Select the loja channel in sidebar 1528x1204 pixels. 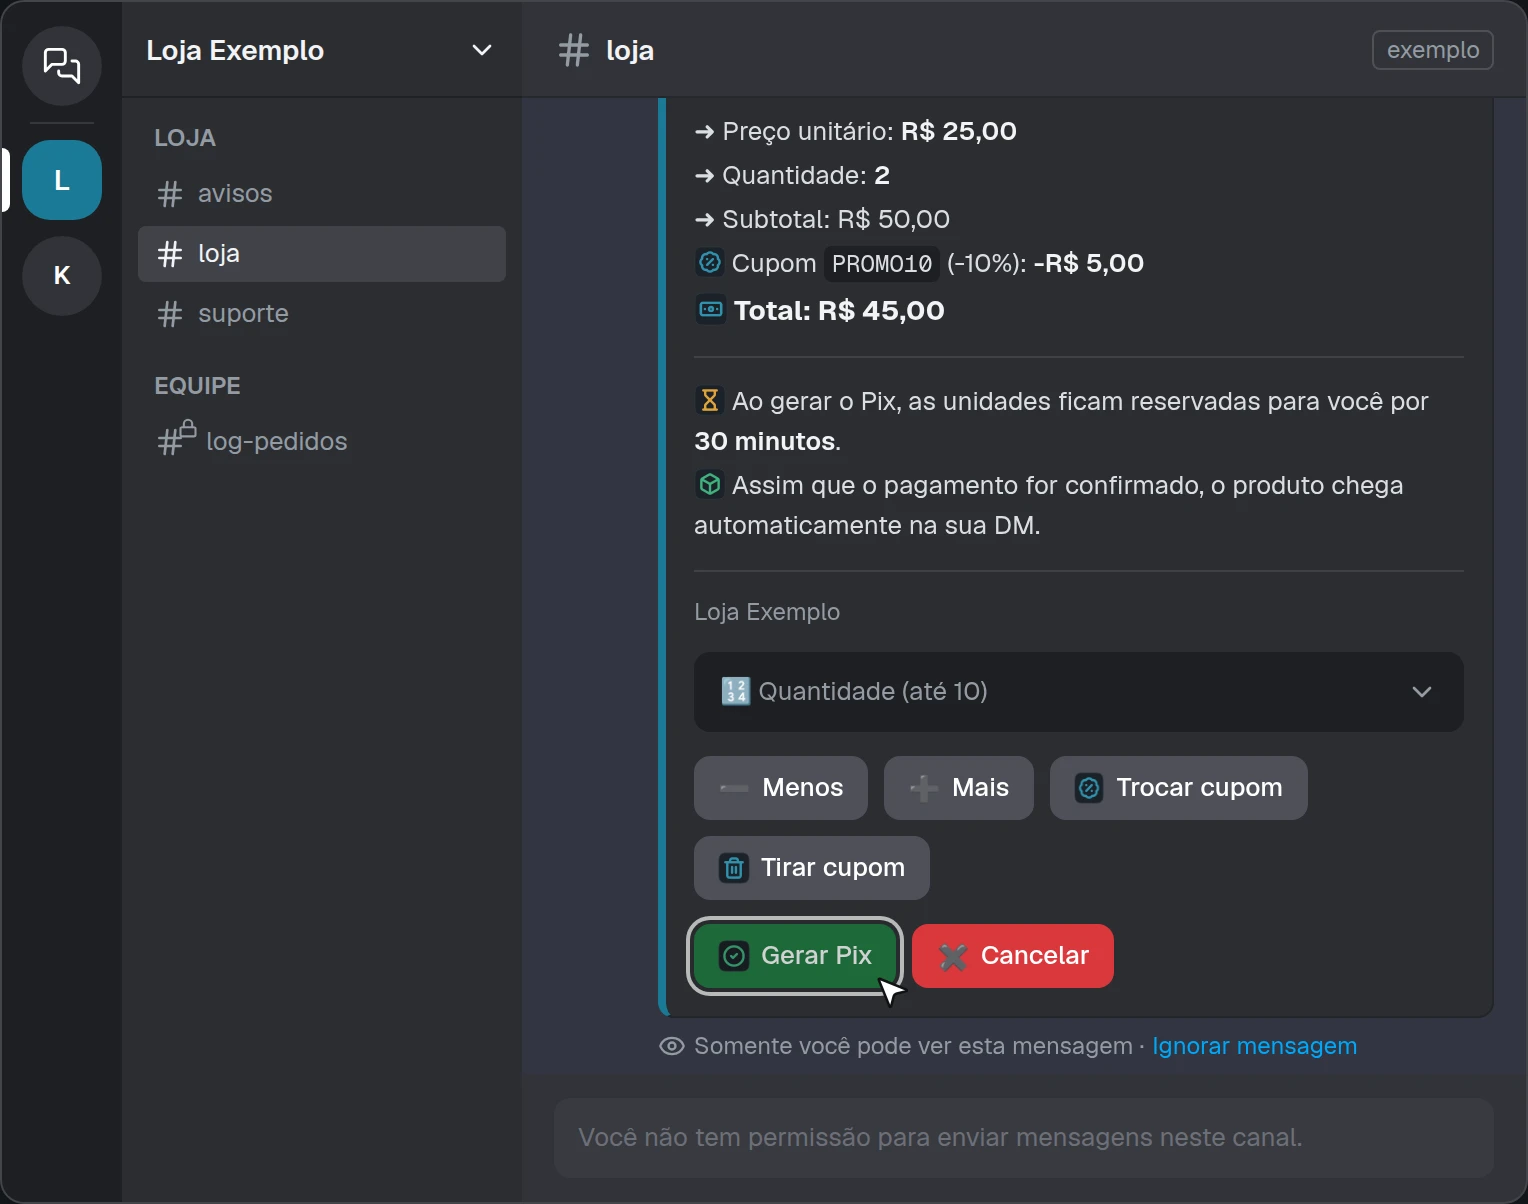[322, 254]
